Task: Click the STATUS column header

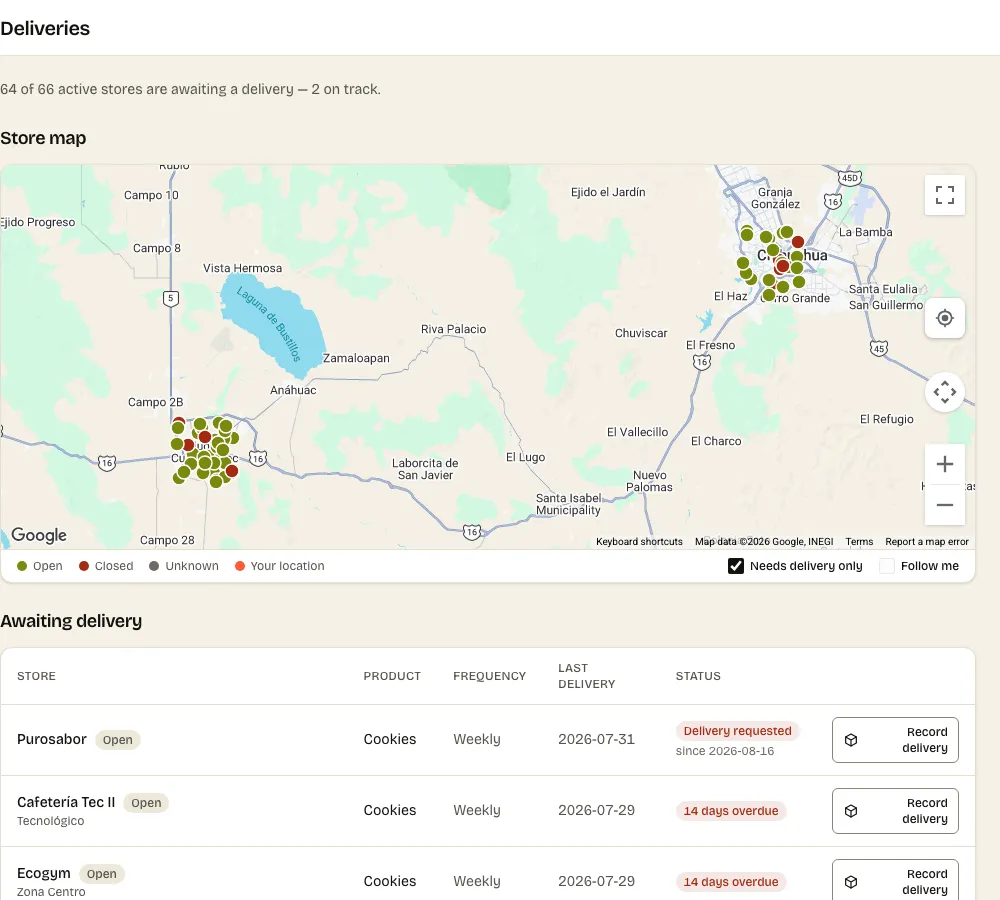Action: [698, 676]
